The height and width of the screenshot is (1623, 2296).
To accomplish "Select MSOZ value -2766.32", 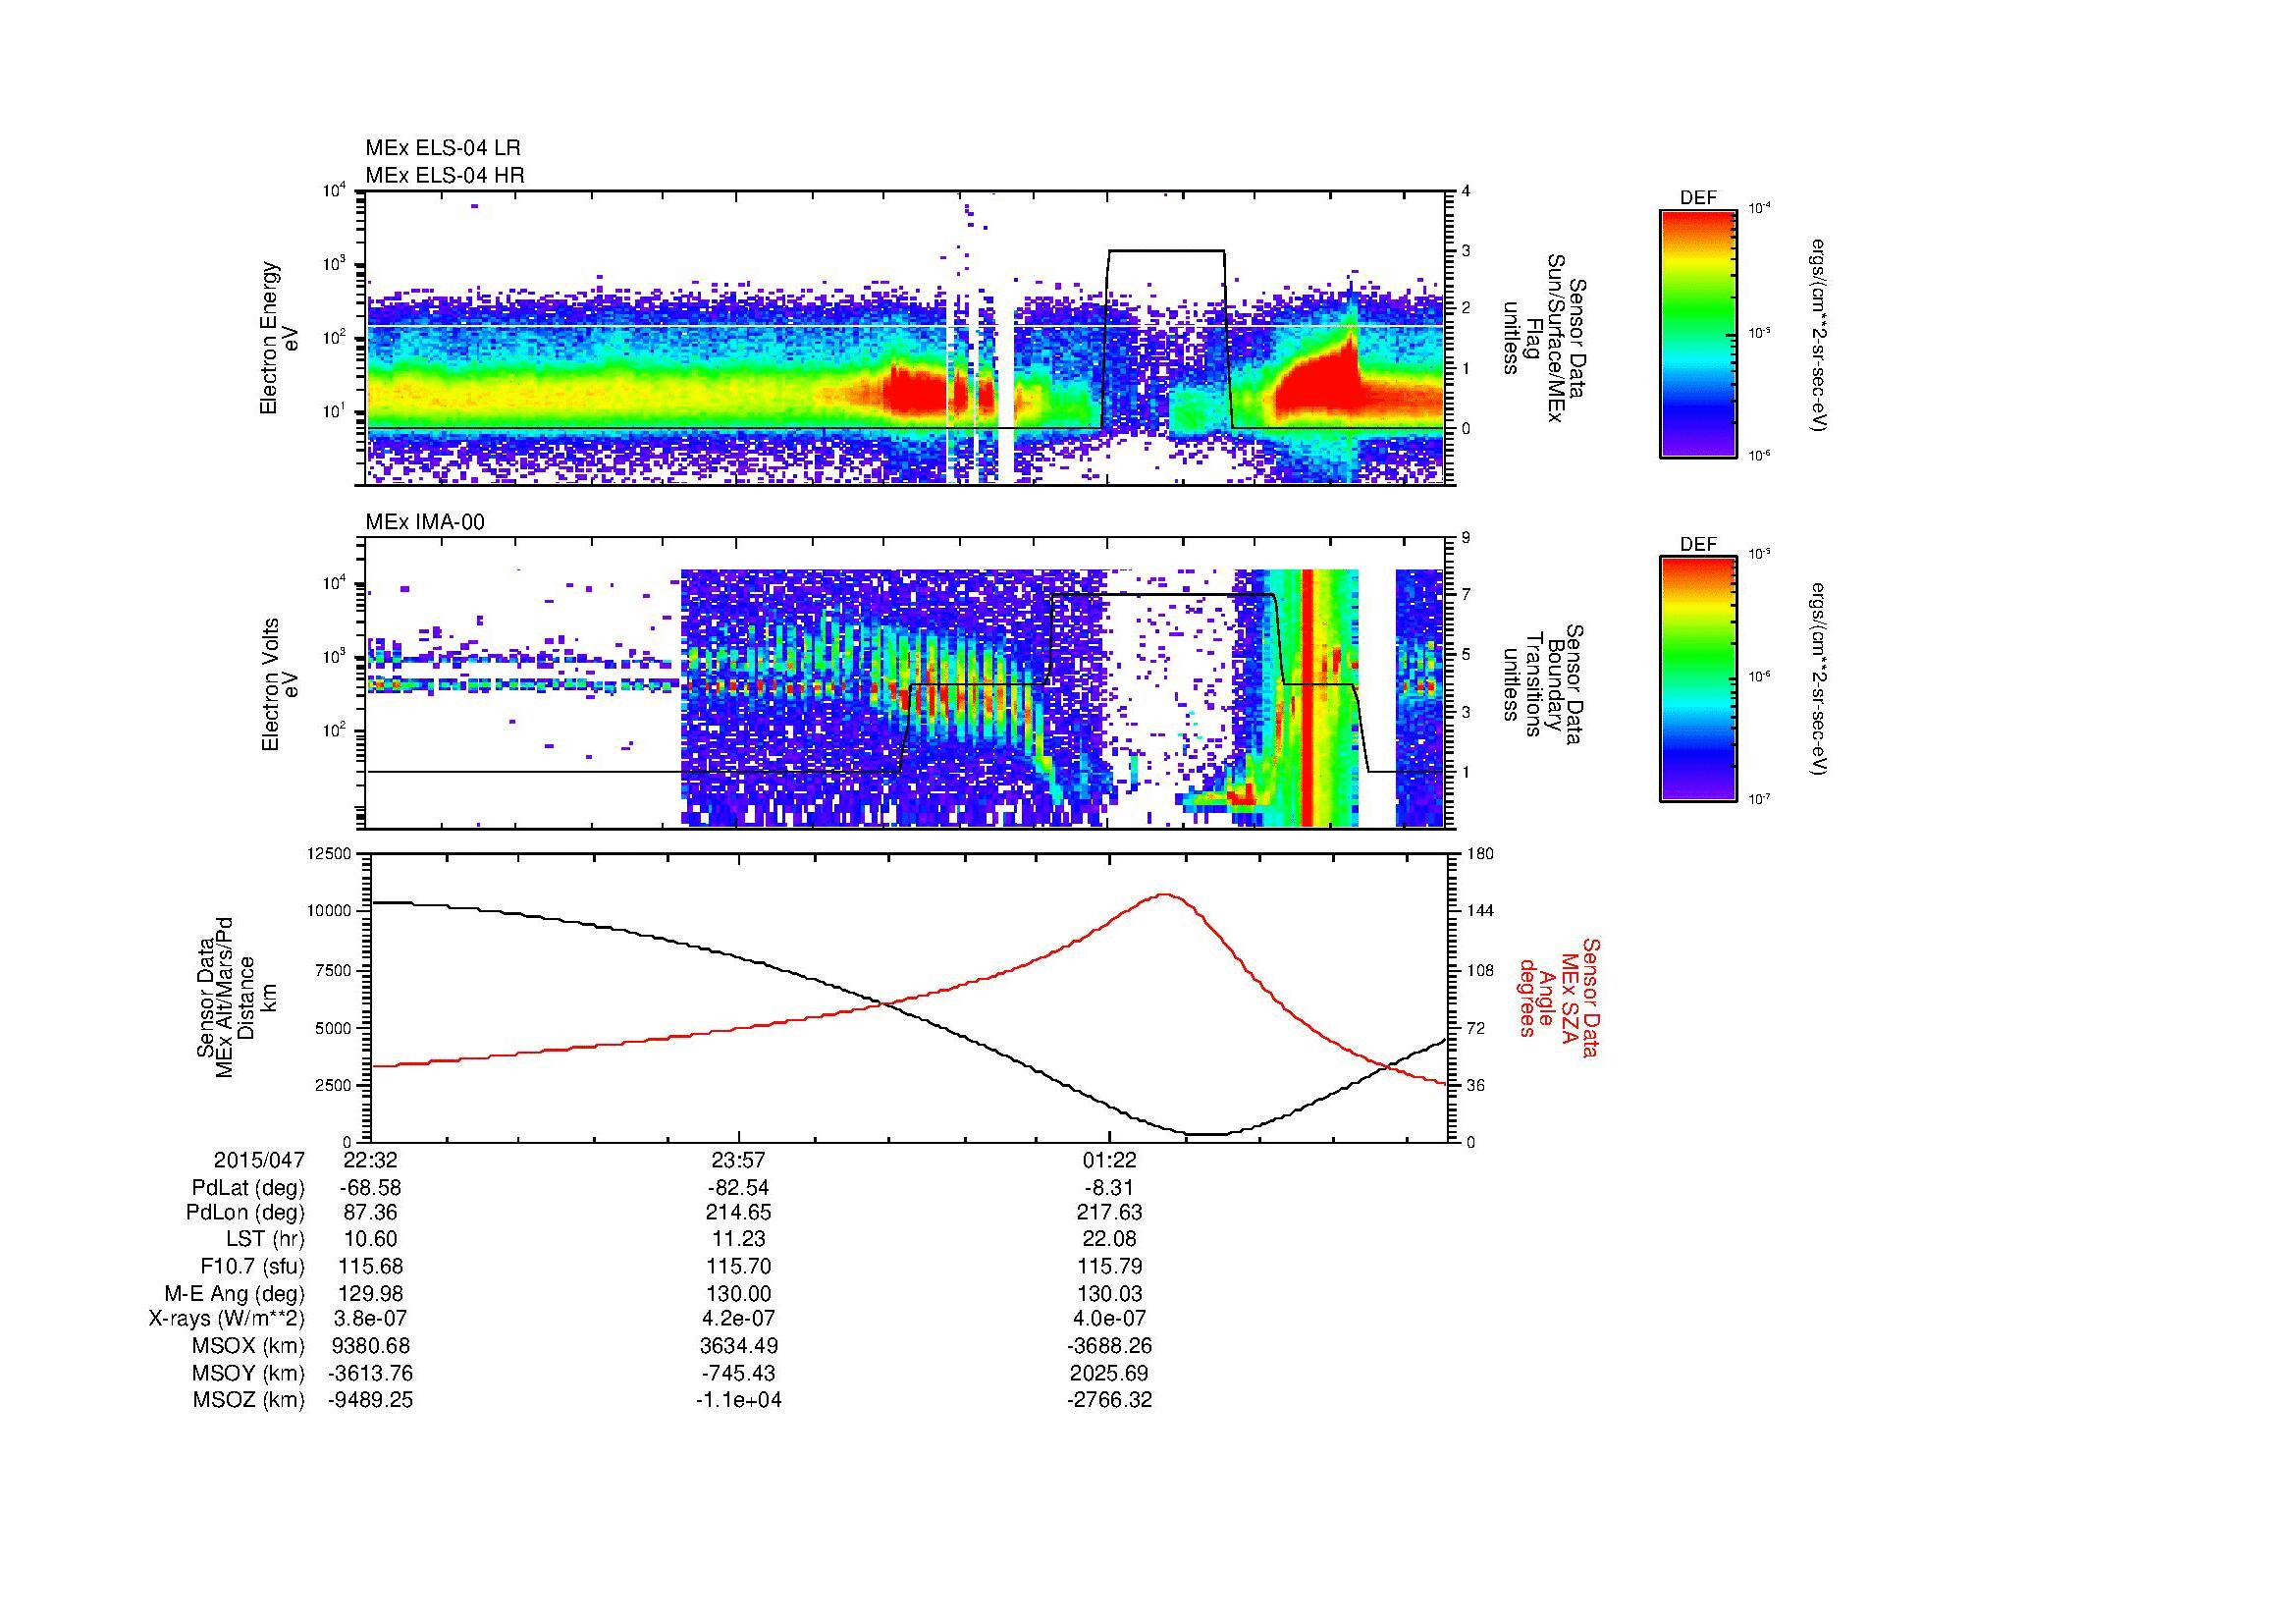I will [1109, 1400].
